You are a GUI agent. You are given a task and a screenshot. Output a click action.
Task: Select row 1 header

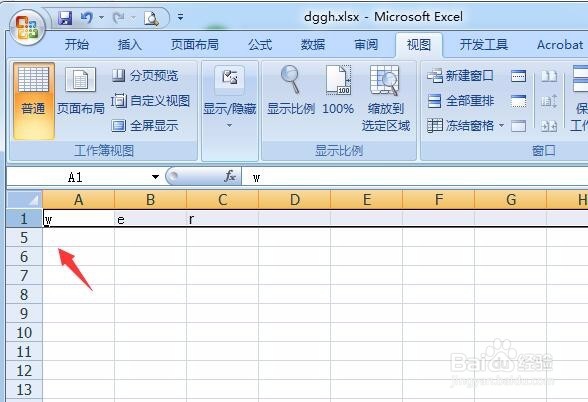pos(24,218)
